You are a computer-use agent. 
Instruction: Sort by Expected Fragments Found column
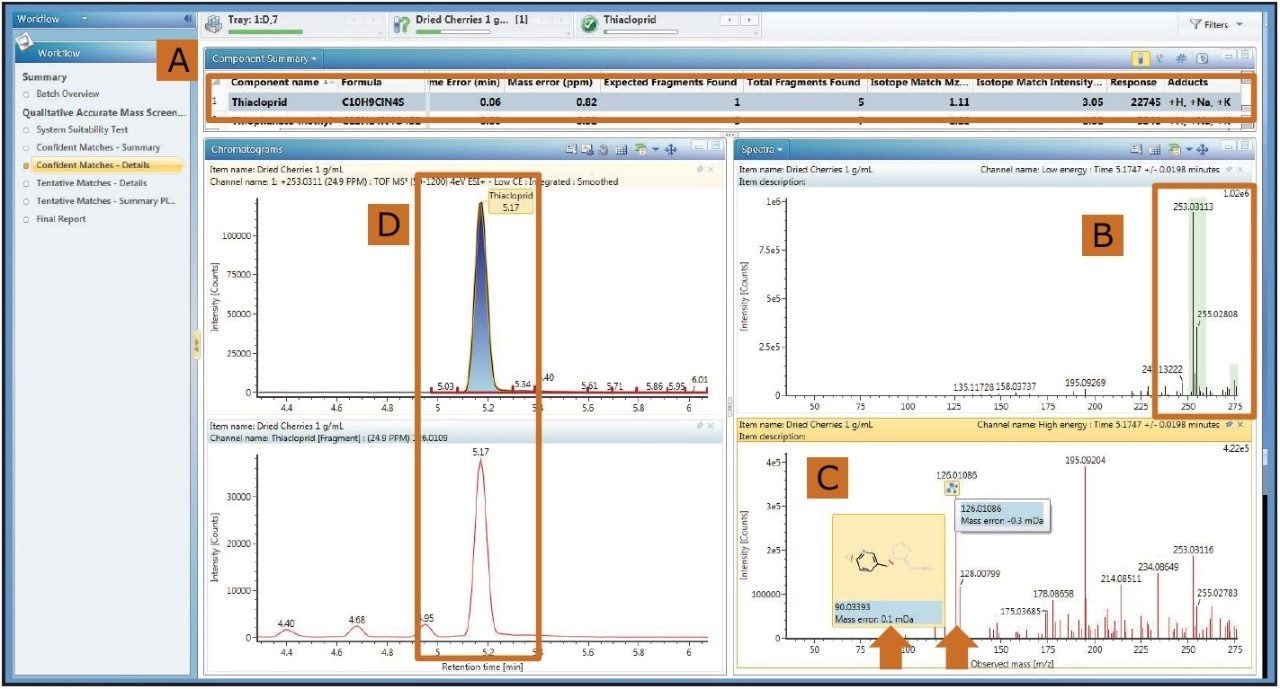point(671,82)
